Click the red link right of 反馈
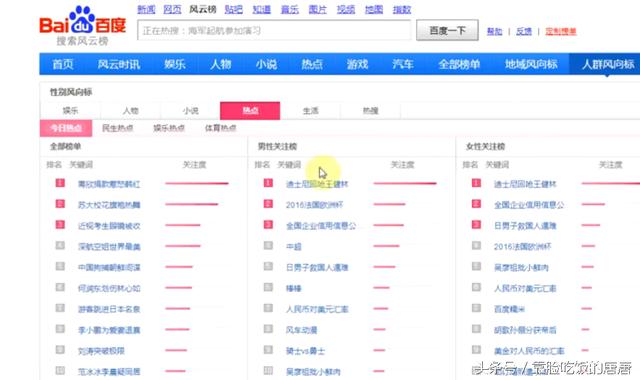 [x=561, y=31]
